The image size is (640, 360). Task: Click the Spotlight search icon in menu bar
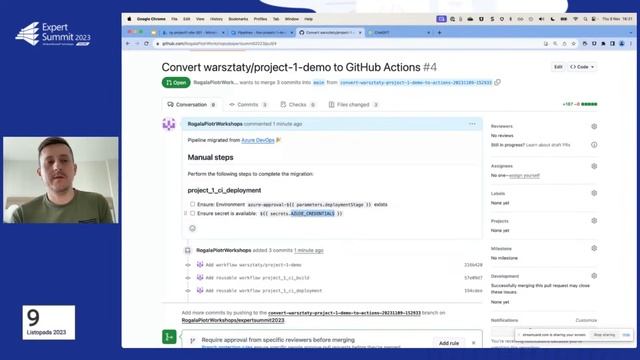[585, 19]
